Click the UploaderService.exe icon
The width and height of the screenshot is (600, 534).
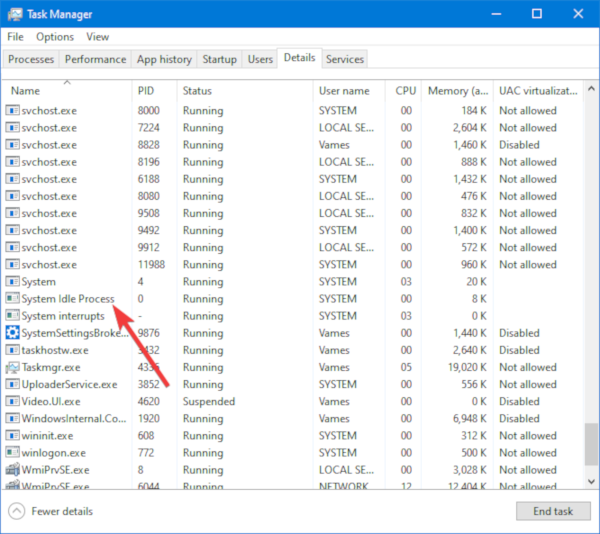(12, 384)
